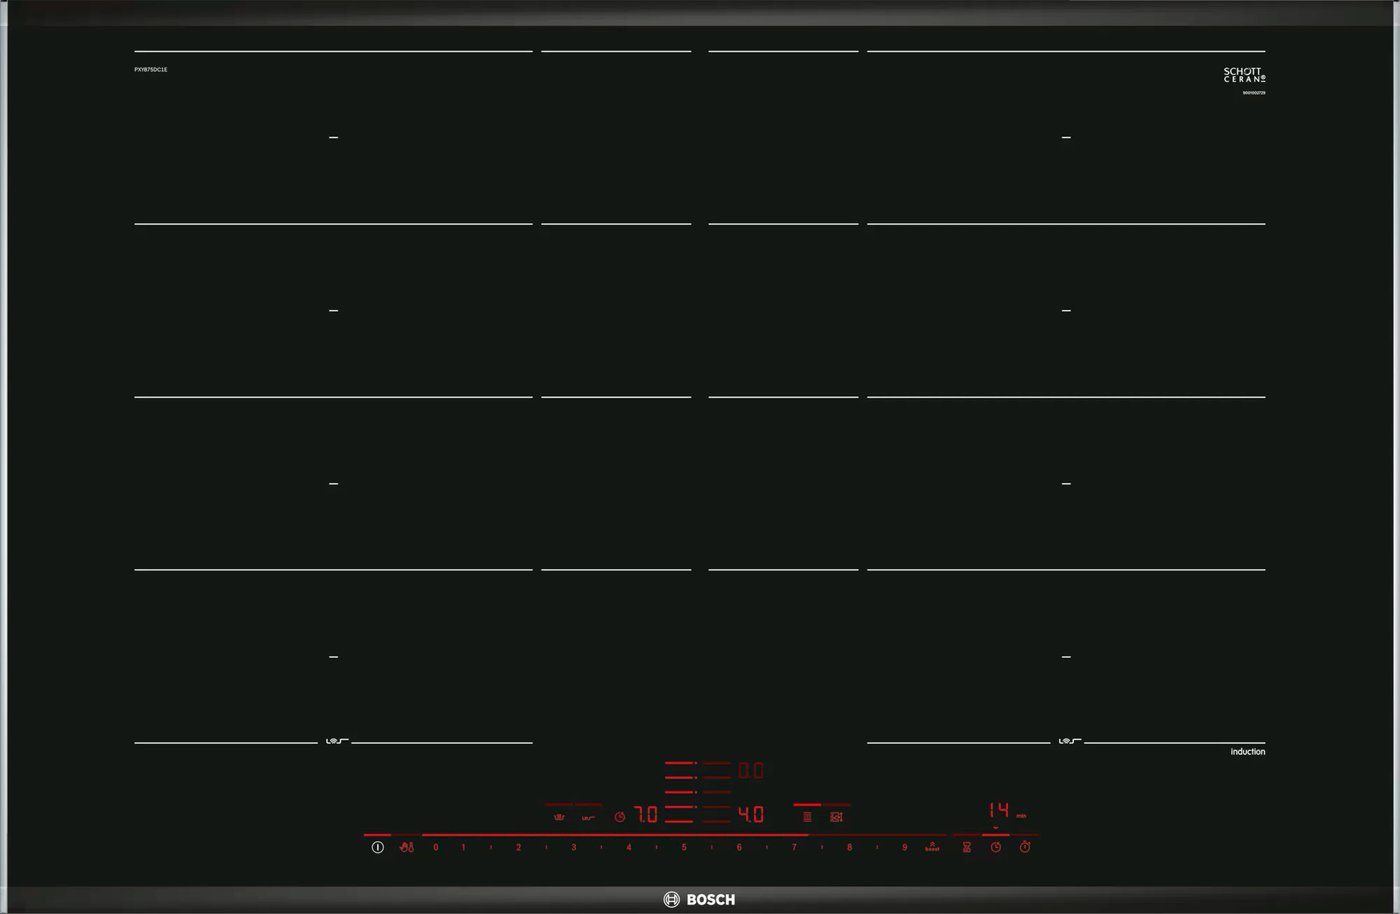The image size is (1400, 914).
Task: Set power level 4 on the slider
Action: (629, 847)
